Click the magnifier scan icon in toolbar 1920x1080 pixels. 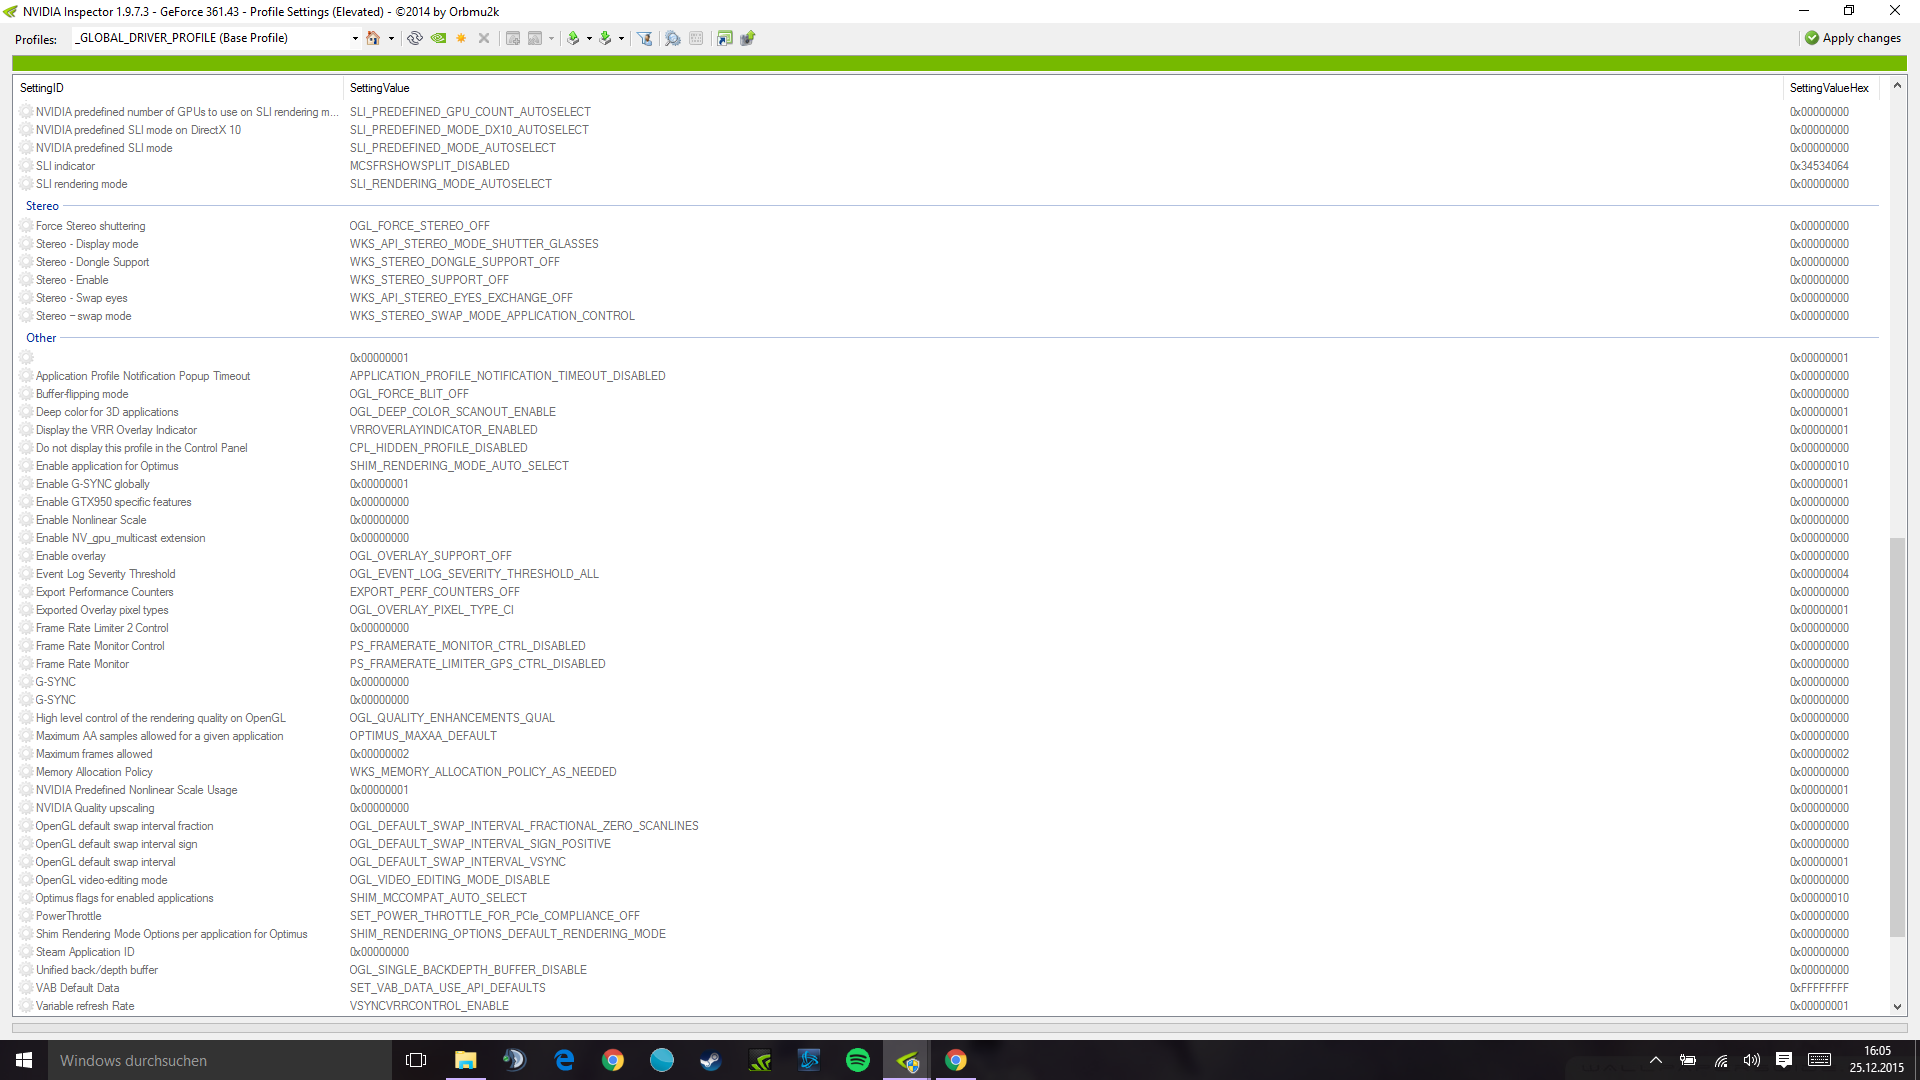coord(673,38)
